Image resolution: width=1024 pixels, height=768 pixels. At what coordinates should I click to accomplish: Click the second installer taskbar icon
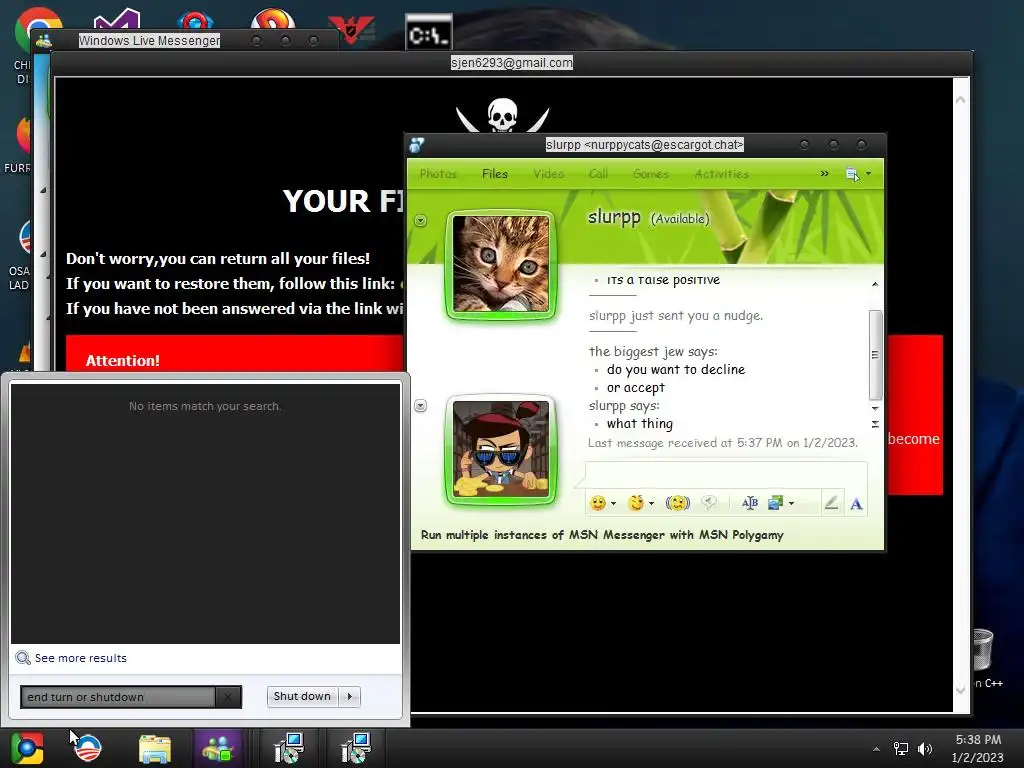[355, 748]
